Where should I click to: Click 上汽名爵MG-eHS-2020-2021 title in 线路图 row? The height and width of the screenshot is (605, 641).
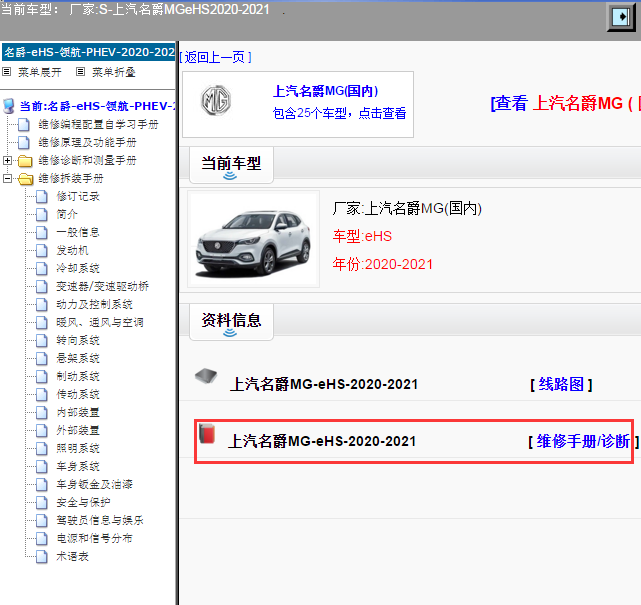click(x=324, y=384)
